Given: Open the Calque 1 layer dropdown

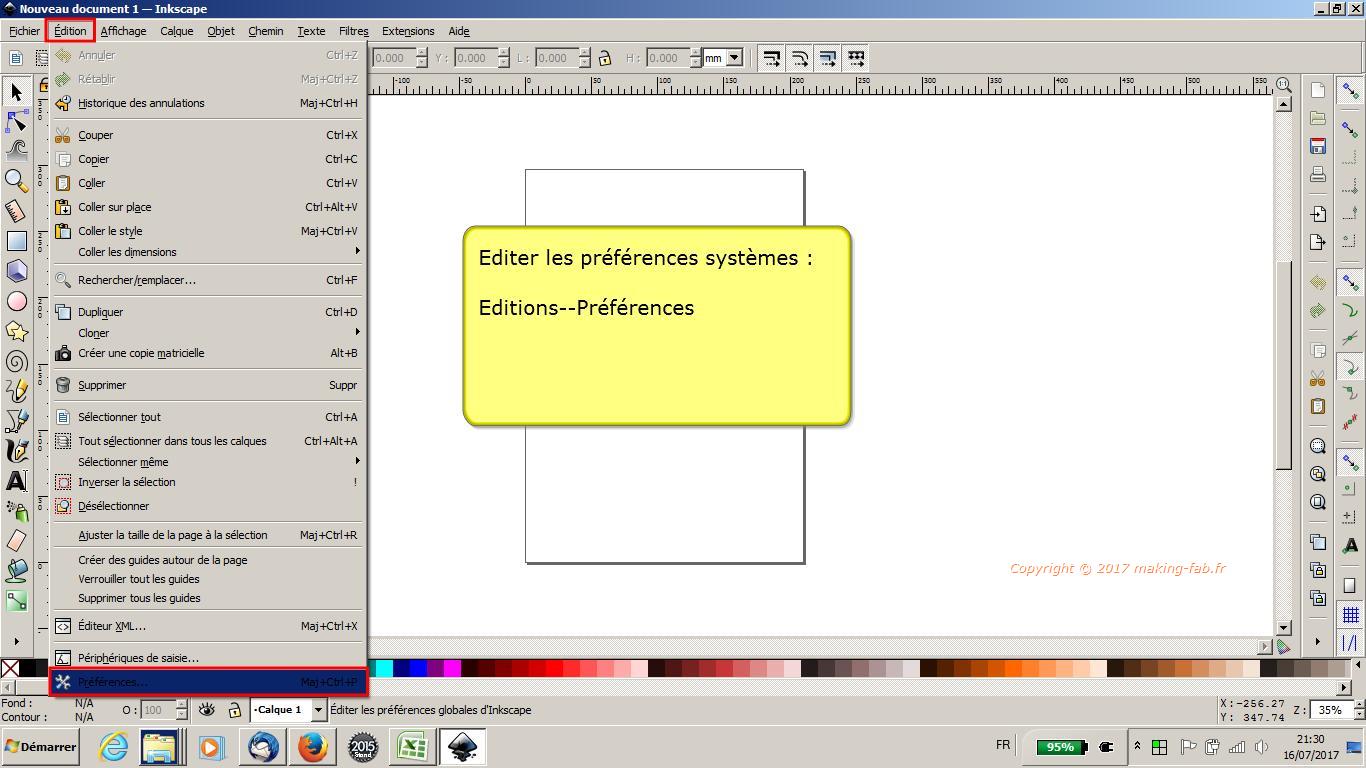Looking at the screenshot, I should tap(319, 710).
